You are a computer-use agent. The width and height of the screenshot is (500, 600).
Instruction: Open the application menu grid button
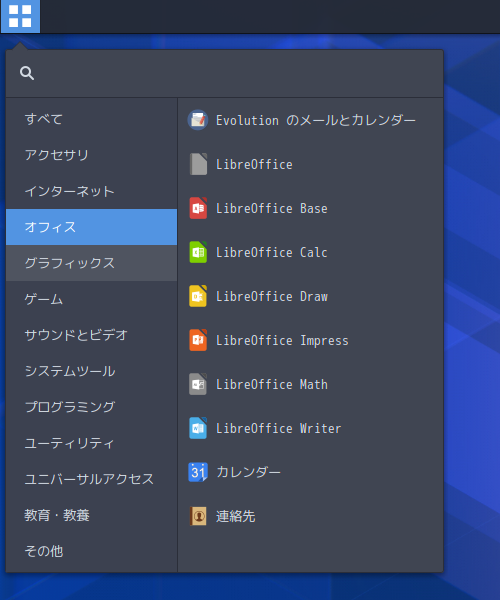20,16
